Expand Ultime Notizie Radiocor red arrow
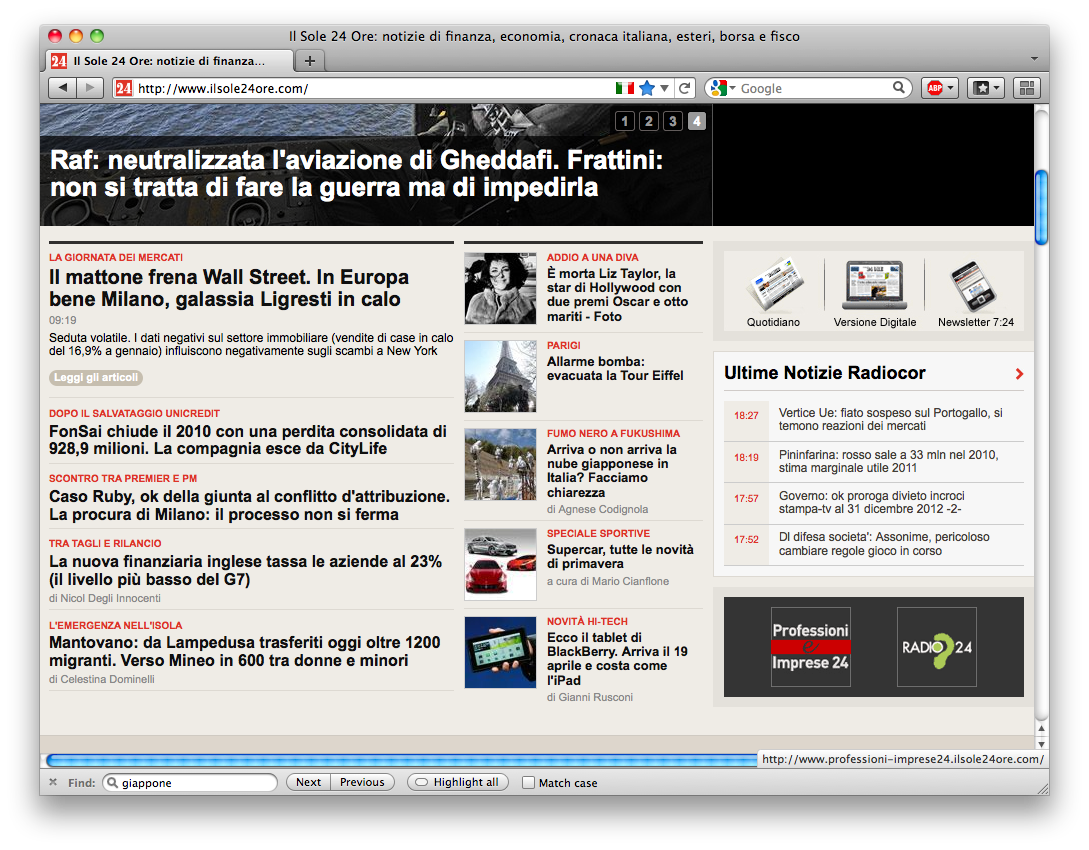Viewport: 1089px width, 850px height. coord(1019,374)
